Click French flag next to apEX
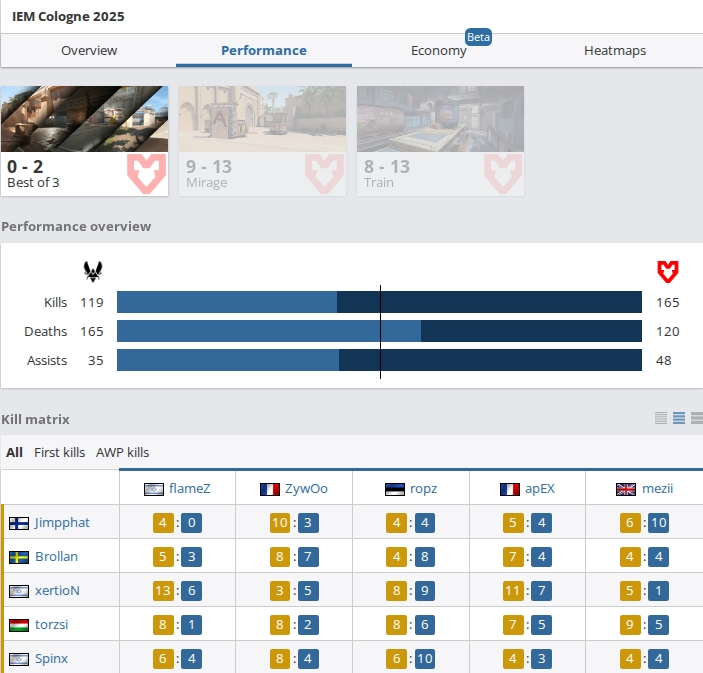703x673 pixels. (x=510, y=489)
